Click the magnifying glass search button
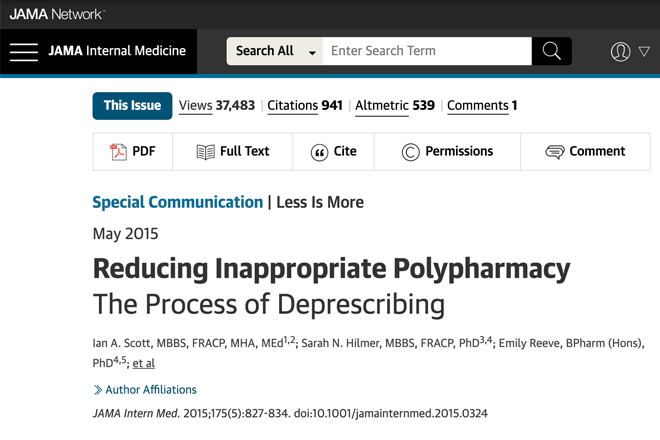 551,51
